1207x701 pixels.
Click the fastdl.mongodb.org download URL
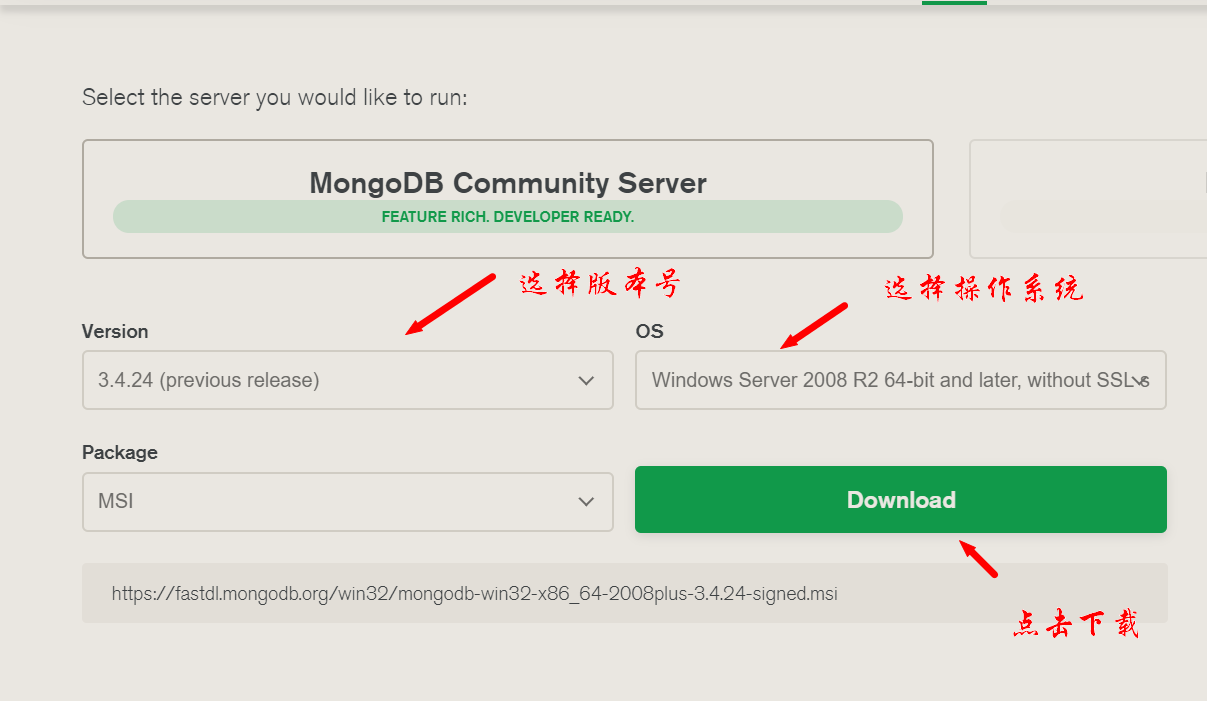(x=475, y=593)
